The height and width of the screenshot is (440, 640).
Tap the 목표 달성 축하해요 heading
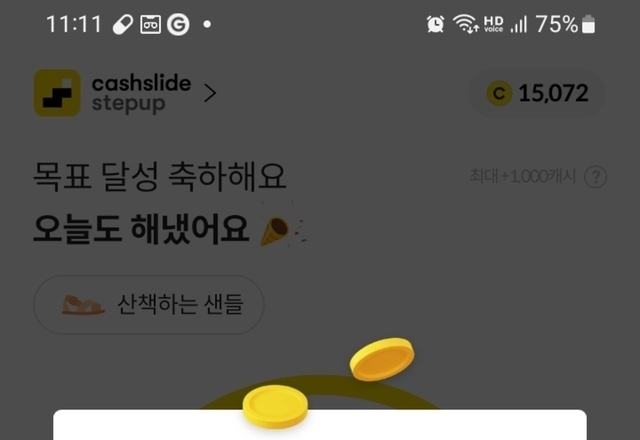click(160, 177)
